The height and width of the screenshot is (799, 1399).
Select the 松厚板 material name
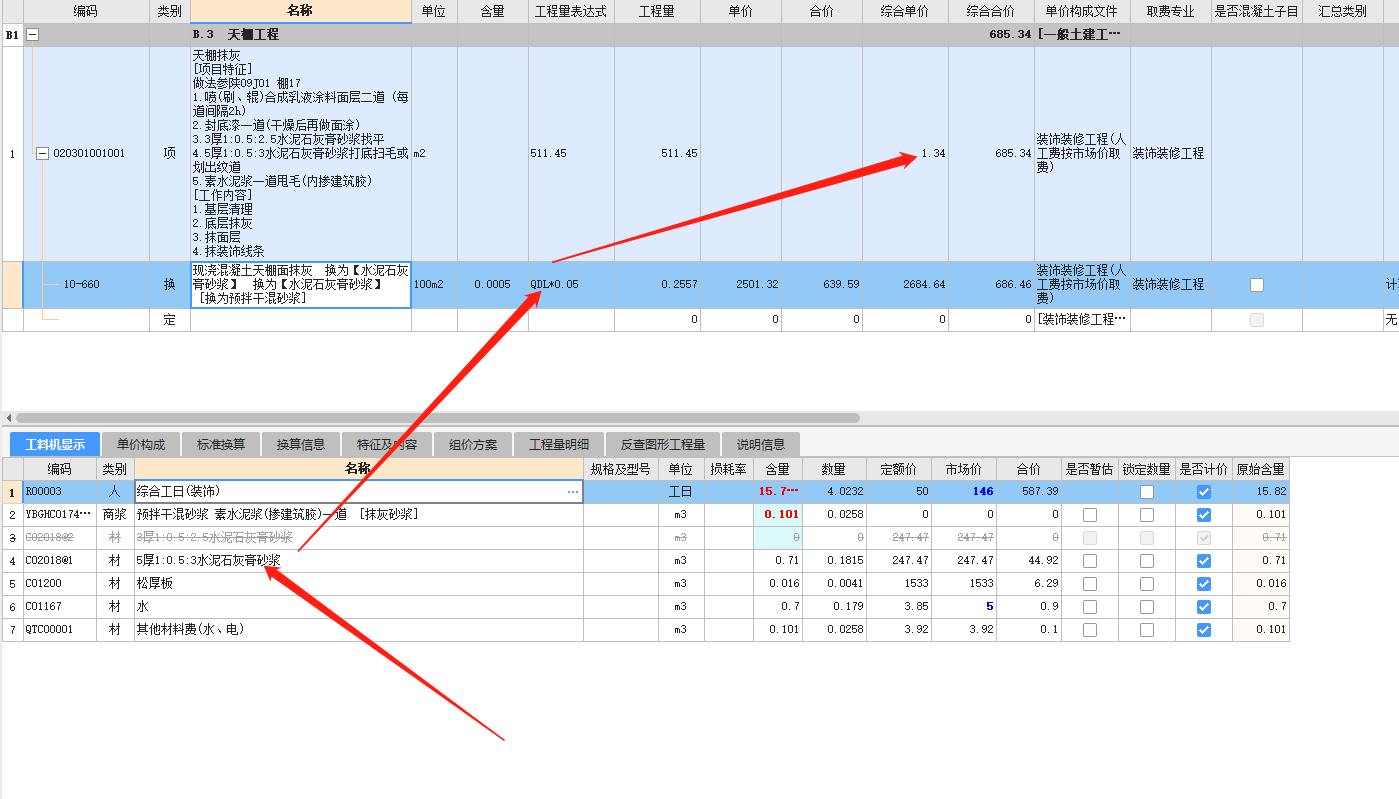click(359, 584)
